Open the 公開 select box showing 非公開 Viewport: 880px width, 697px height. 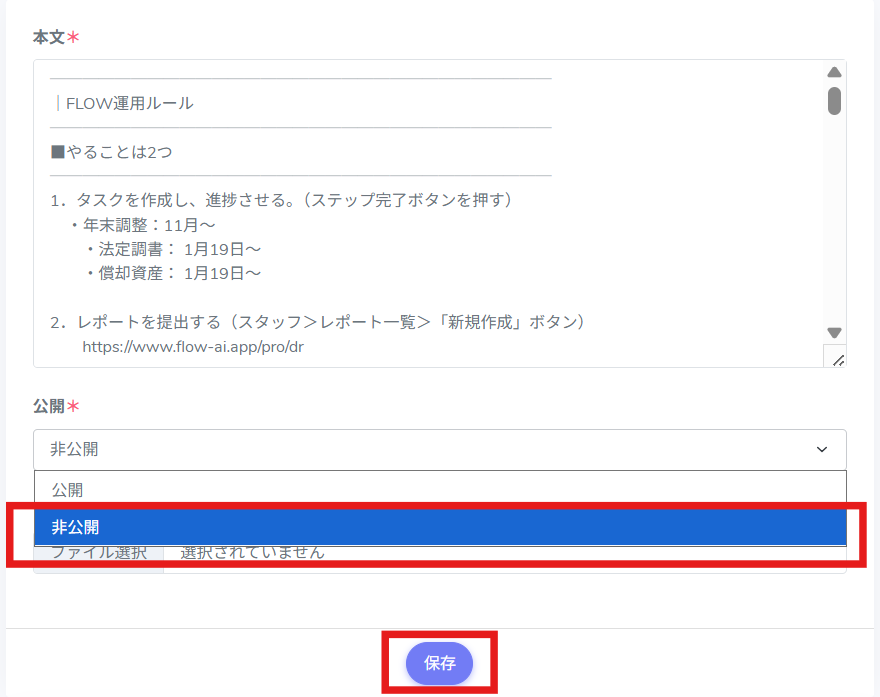pos(439,450)
